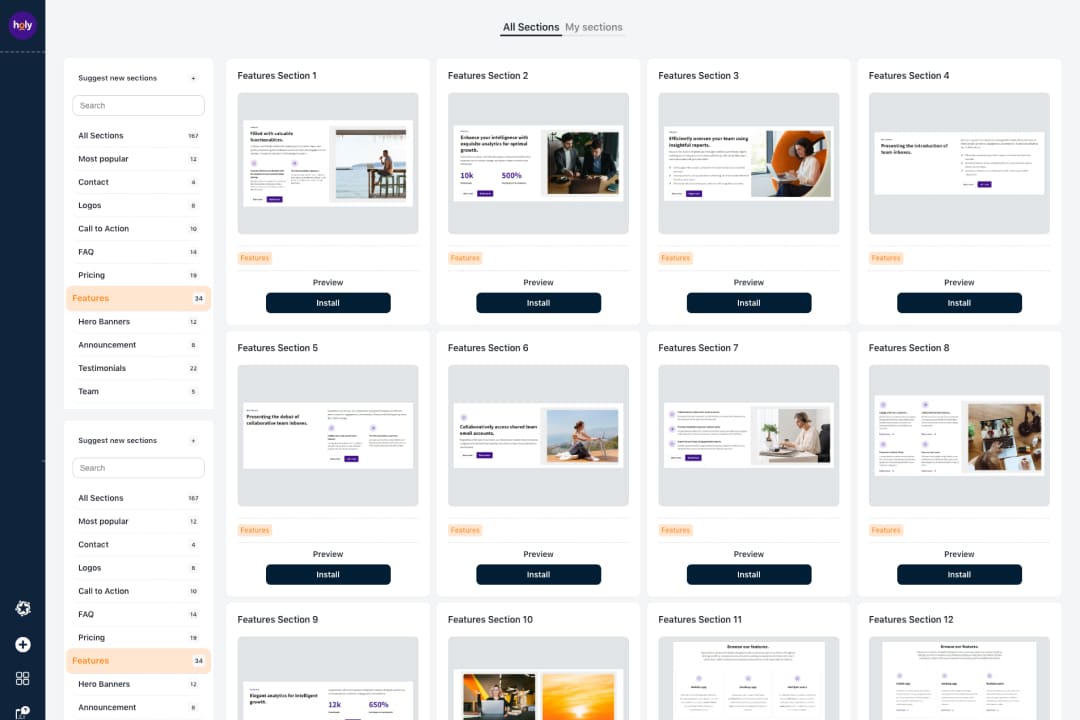The height and width of the screenshot is (720, 1080).
Task: Open the Features Section 8 thumbnail
Action: [x=959, y=435]
